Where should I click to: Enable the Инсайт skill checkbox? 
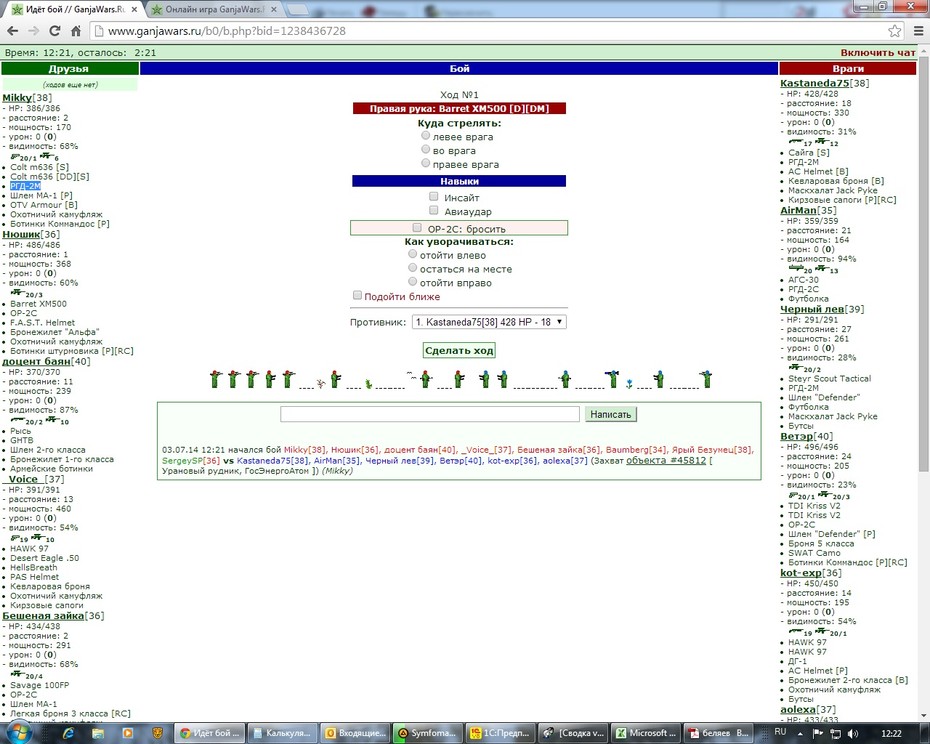(434, 196)
